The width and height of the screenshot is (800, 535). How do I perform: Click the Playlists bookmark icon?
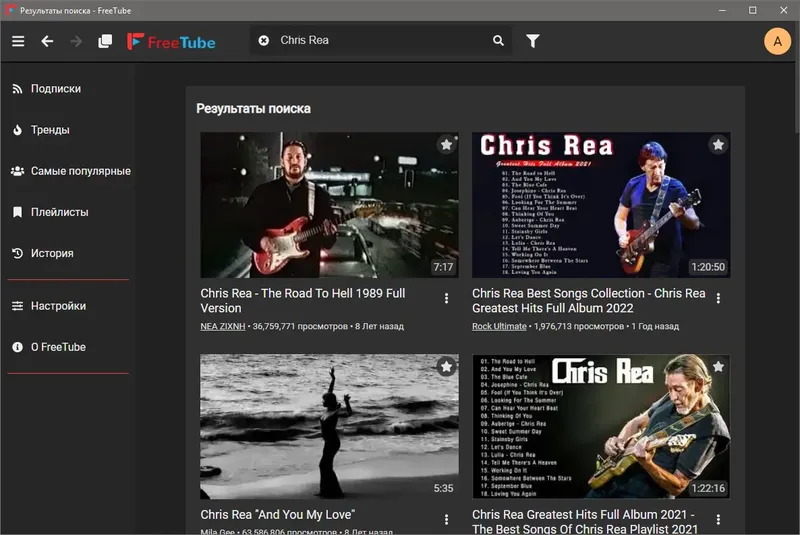(x=17, y=212)
